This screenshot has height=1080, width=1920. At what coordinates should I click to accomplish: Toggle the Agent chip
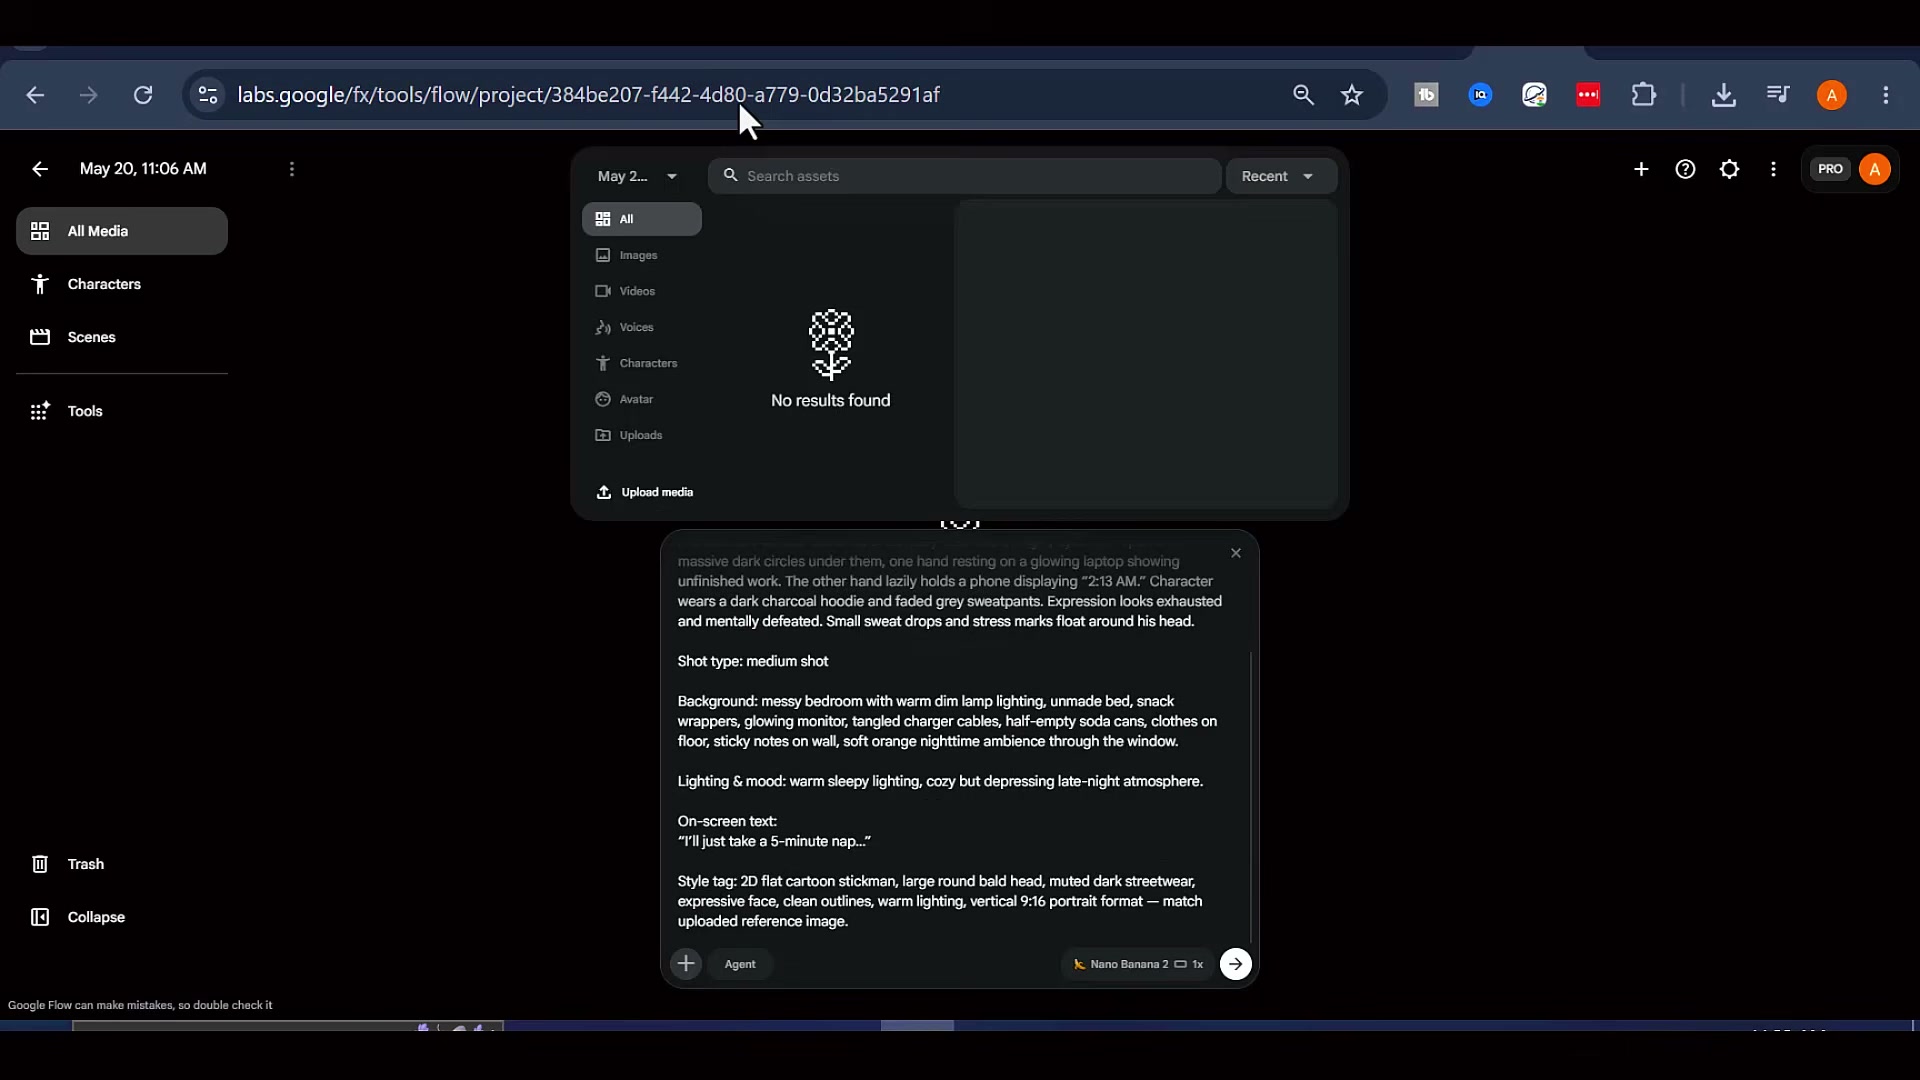[x=740, y=964]
